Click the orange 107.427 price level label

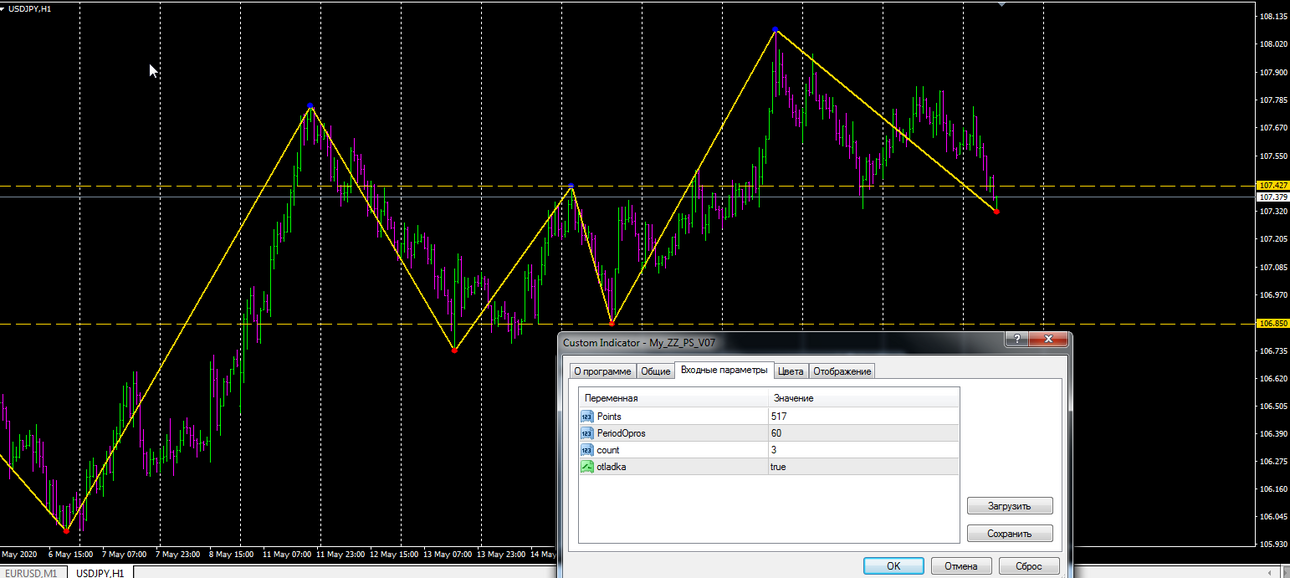[1273, 186]
